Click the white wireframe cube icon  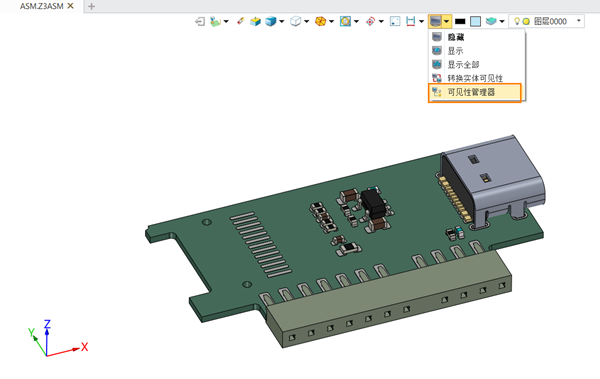click(x=295, y=21)
